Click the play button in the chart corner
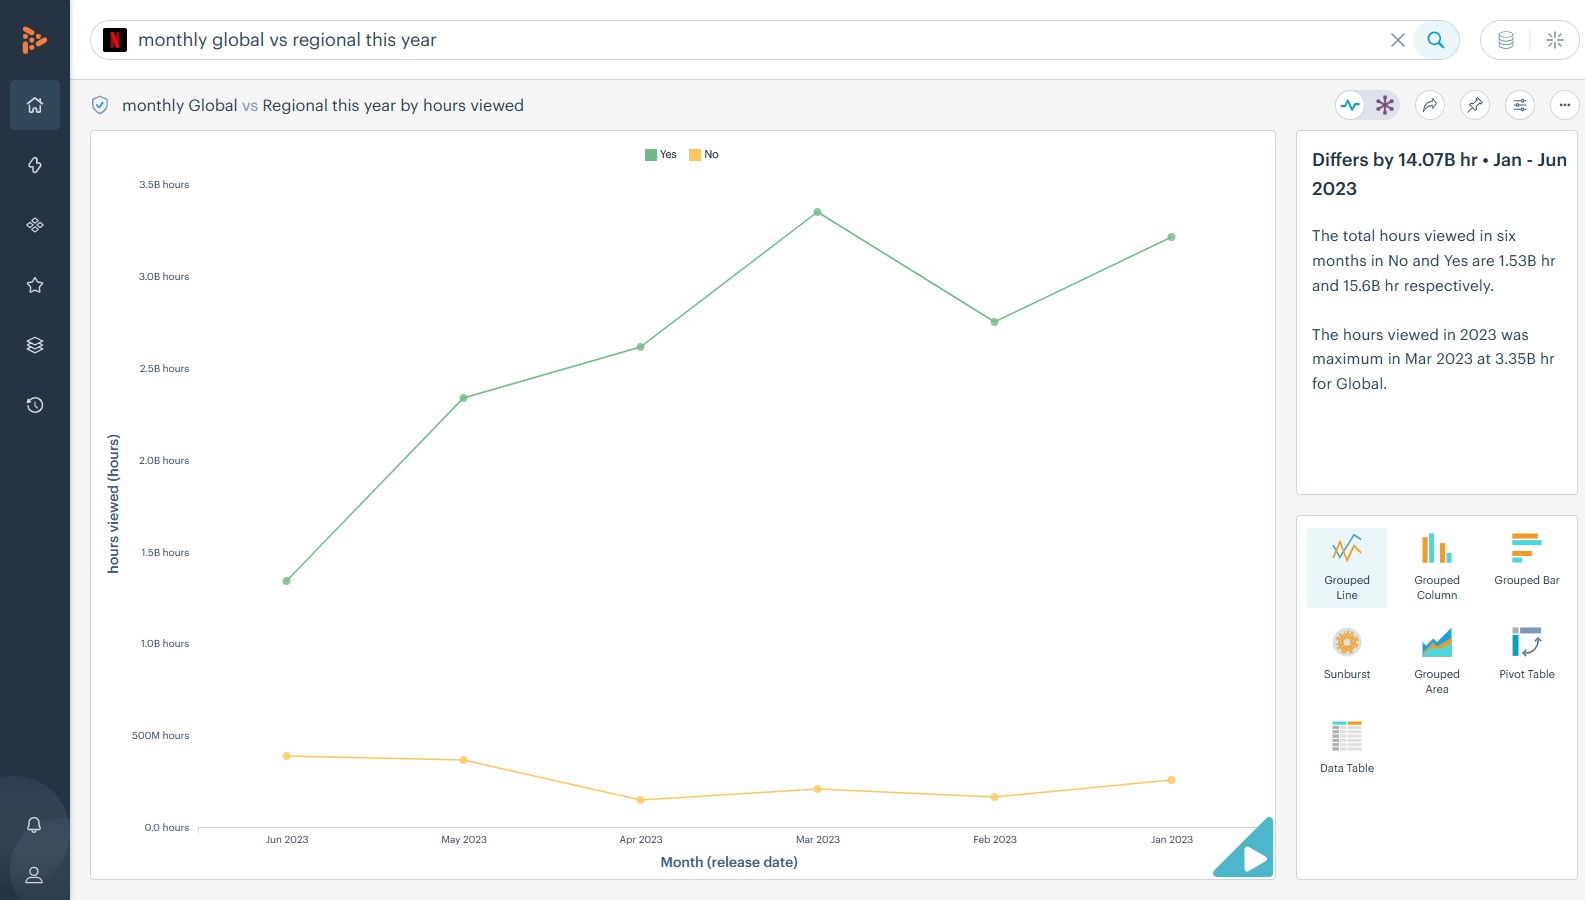 [1253, 857]
